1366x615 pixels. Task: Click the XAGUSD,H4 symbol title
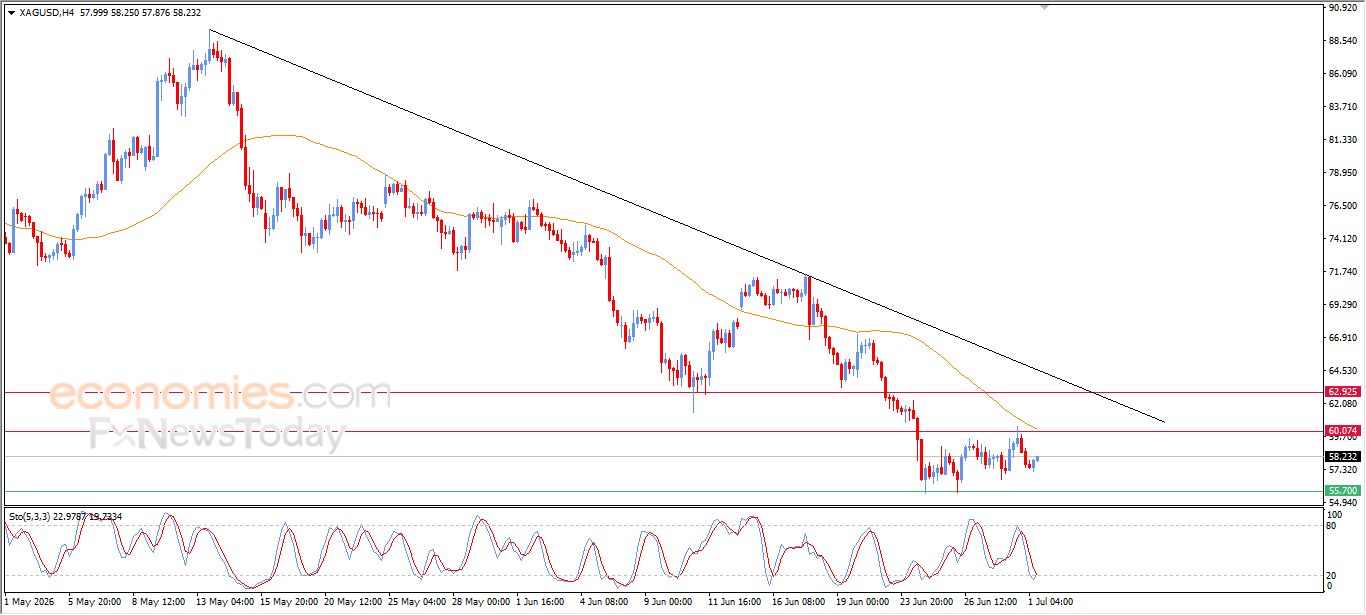click(45, 13)
